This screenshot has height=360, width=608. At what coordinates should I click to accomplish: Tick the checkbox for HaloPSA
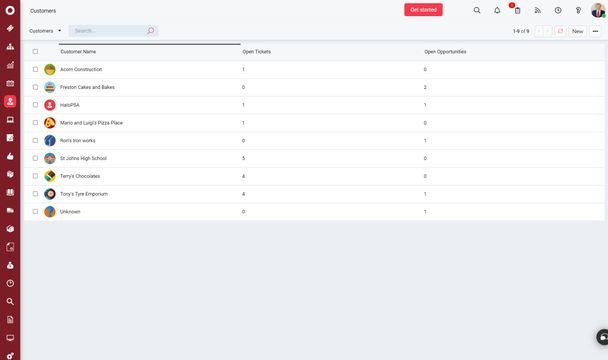(x=35, y=105)
